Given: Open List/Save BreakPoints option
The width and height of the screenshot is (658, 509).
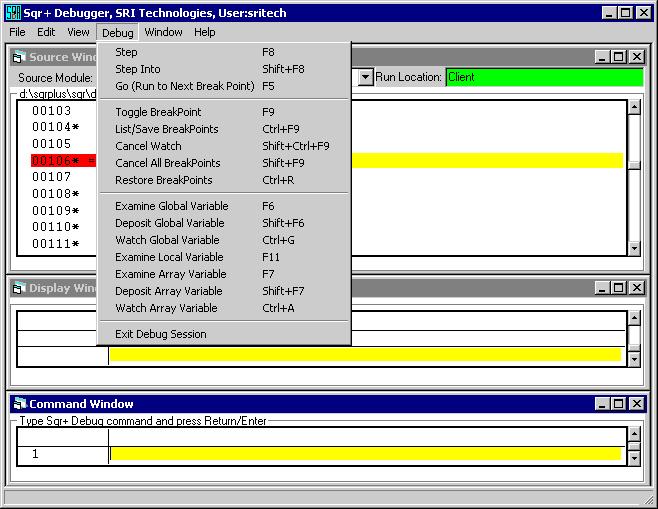Looking at the screenshot, I should click(166, 129).
